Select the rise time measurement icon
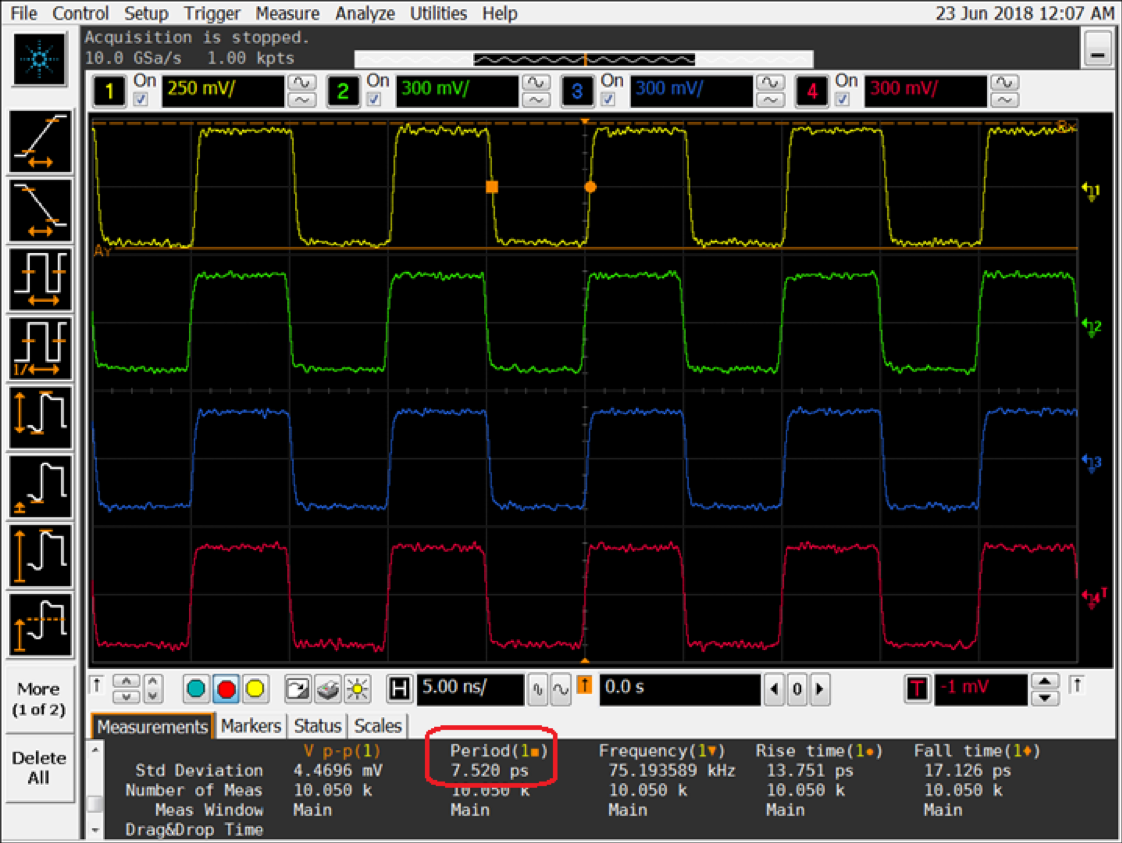The height and width of the screenshot is (843, 1122). pos(41,144)
